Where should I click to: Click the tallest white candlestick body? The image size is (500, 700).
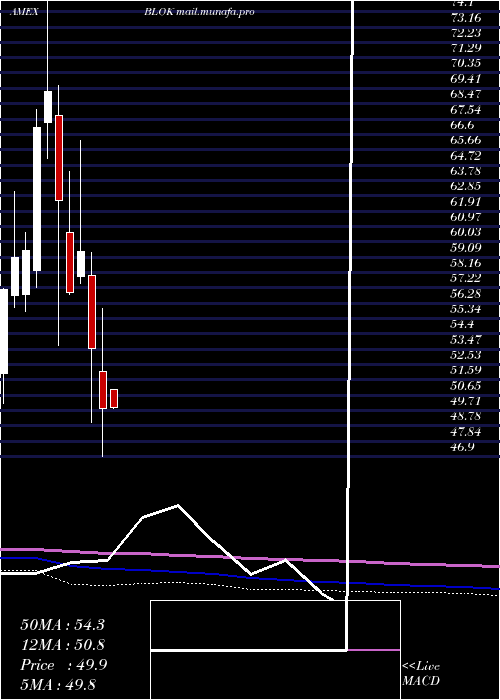(x=37, y=199)
